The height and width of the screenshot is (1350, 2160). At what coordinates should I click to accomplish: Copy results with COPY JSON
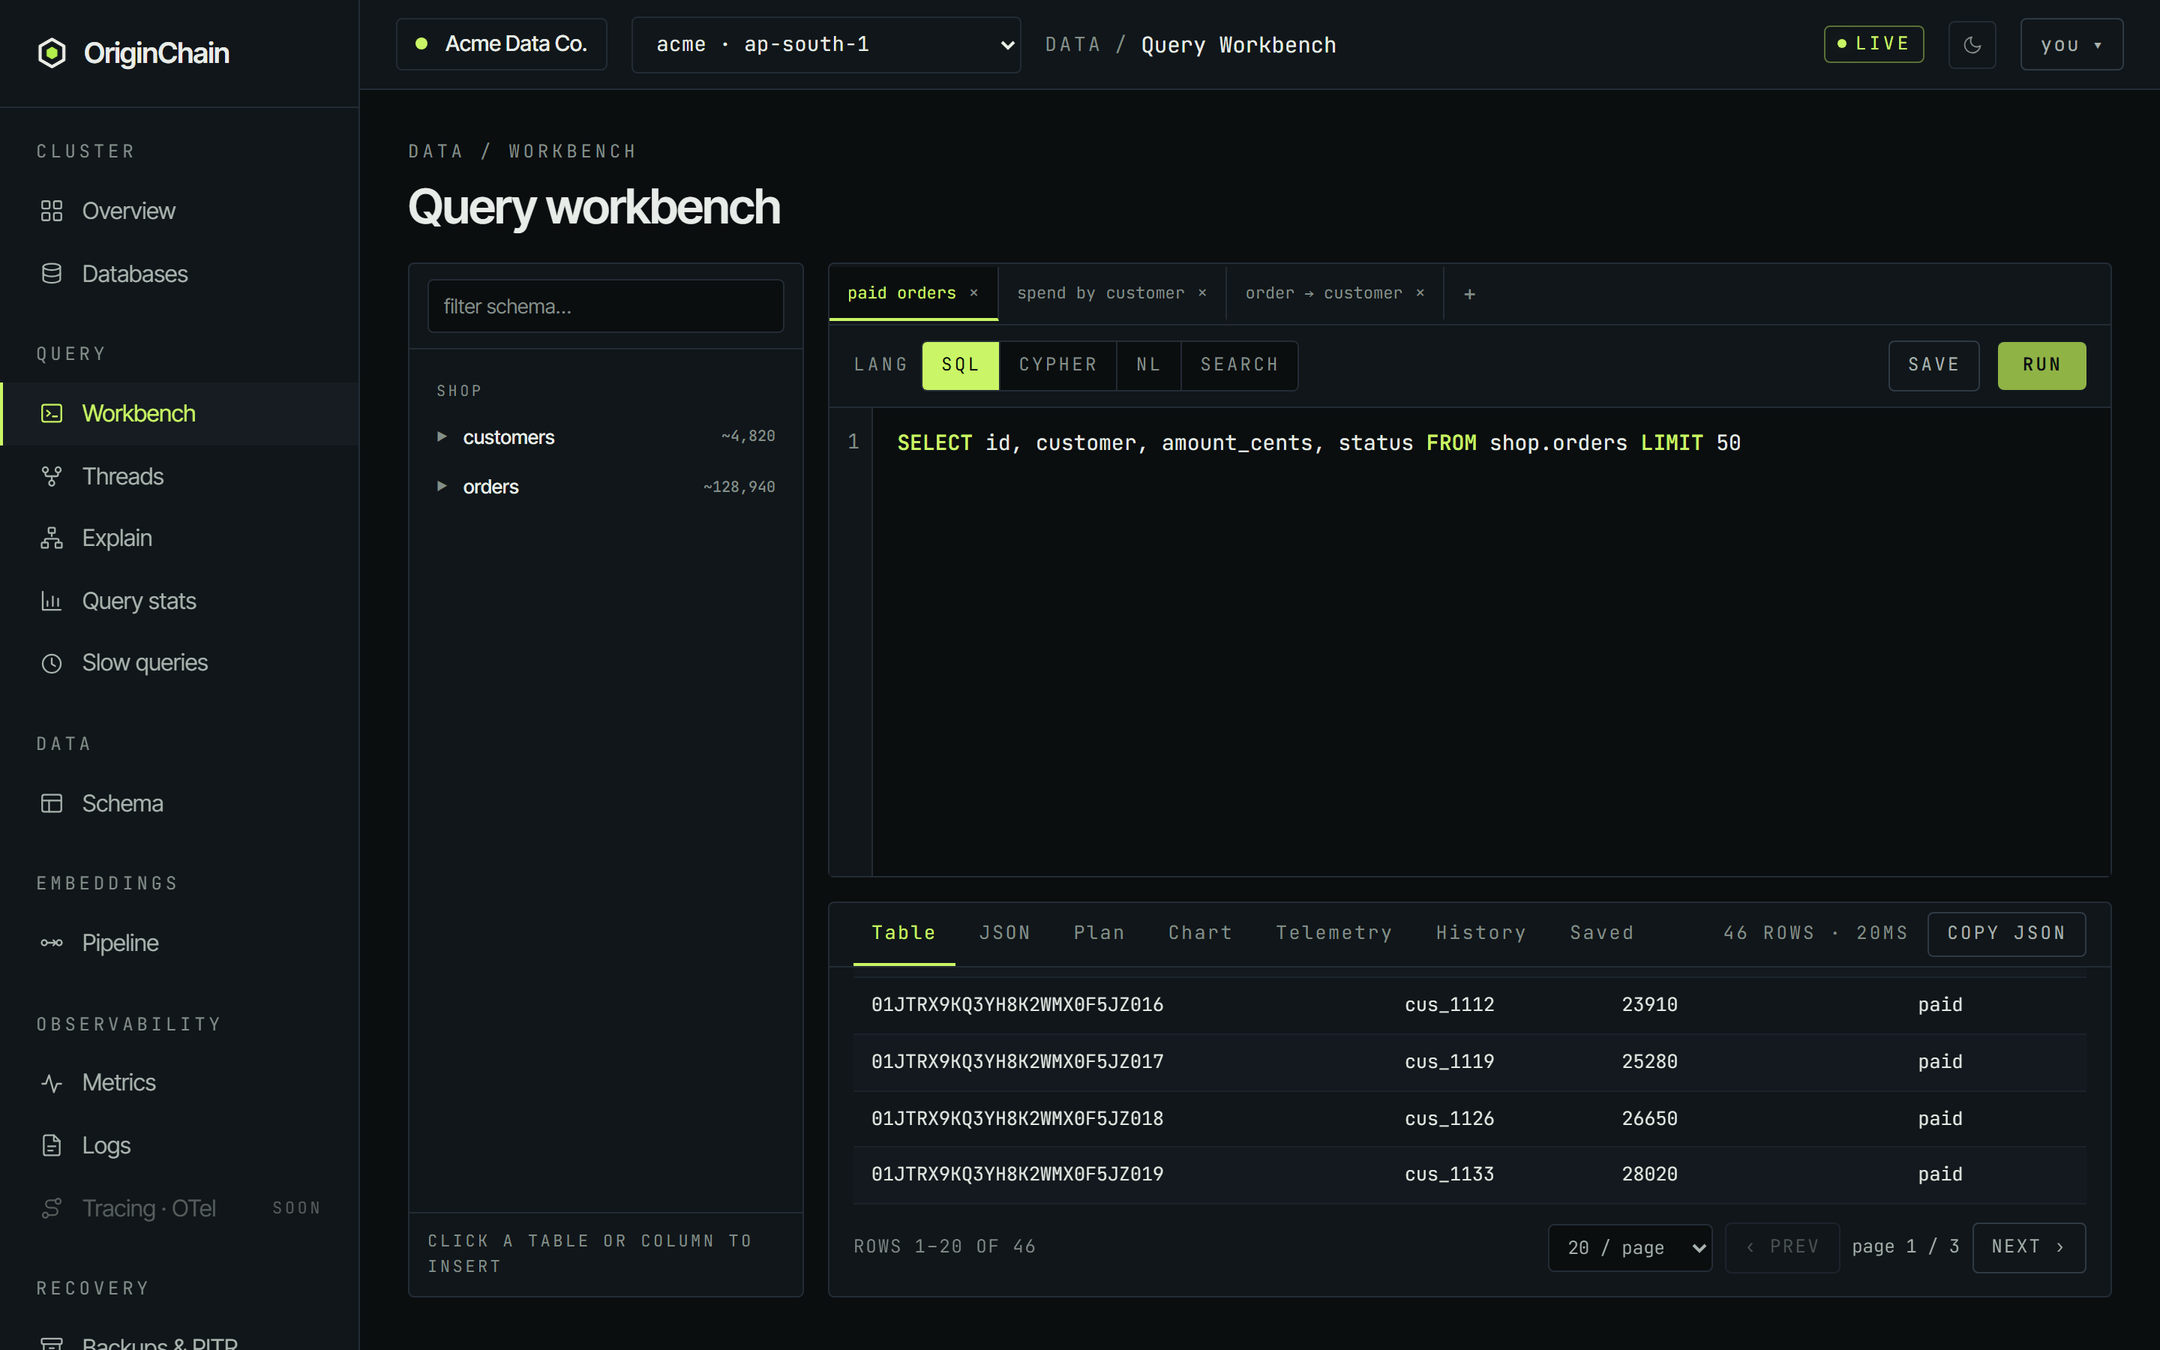click(x=2006, y=933)
